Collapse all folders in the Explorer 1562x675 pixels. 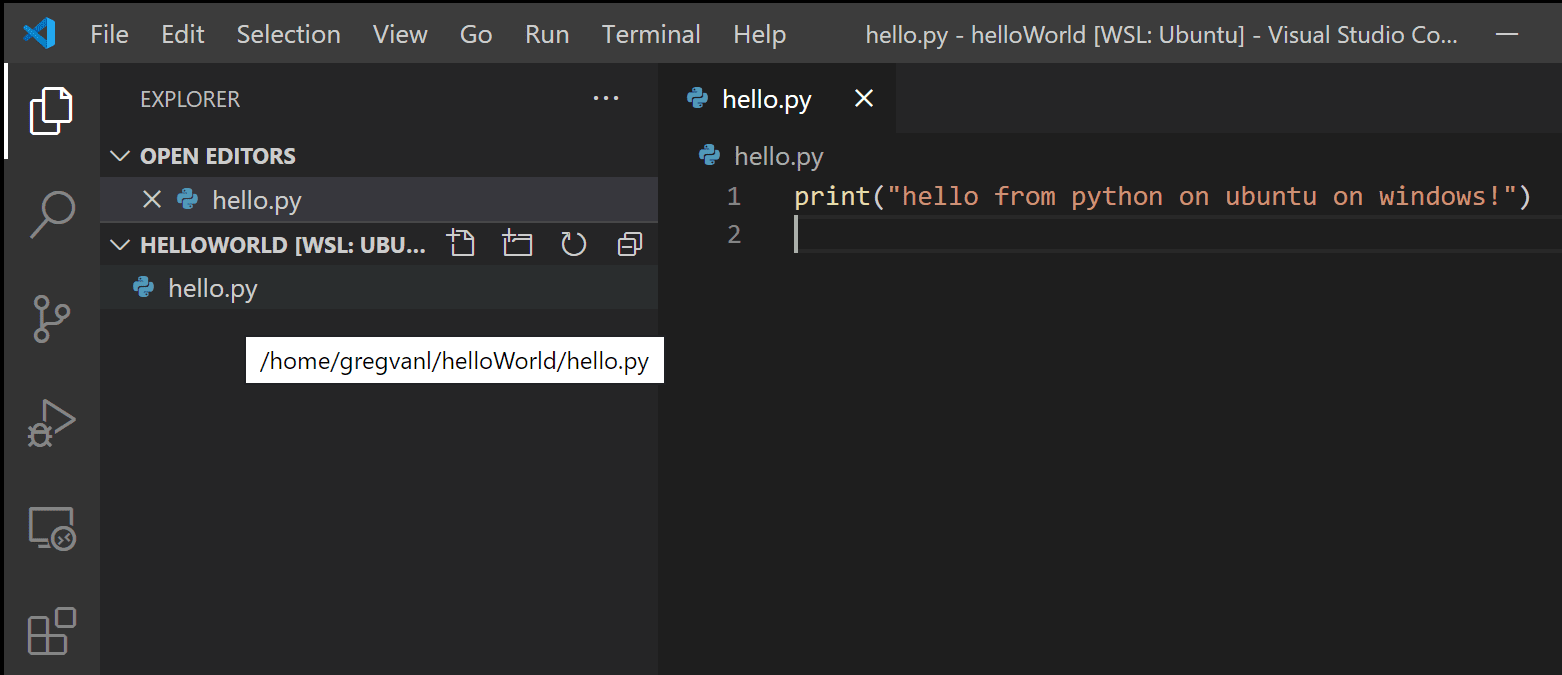[x=629, y=243]
